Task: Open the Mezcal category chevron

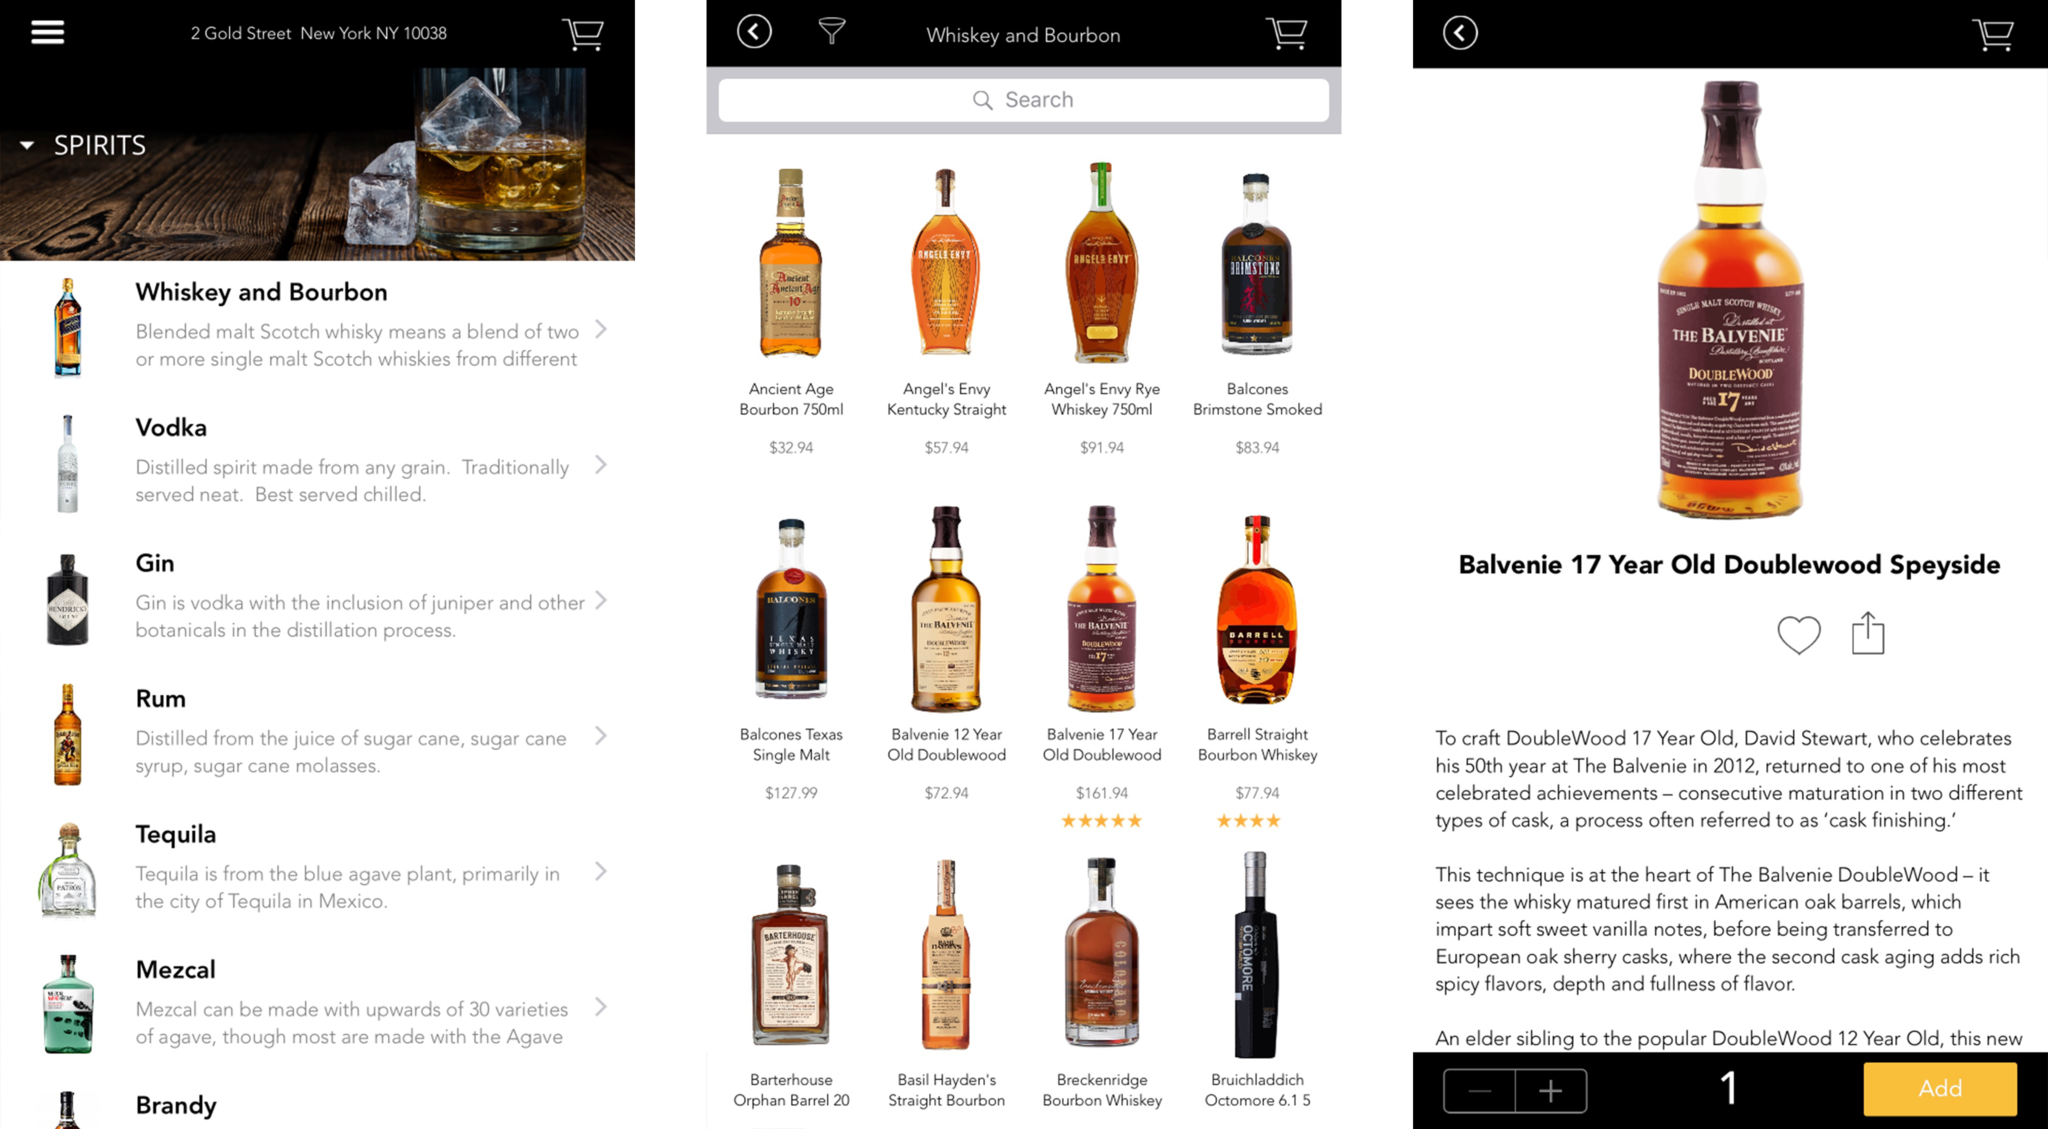Action: pyautogui.click(x=601, y=1007)
